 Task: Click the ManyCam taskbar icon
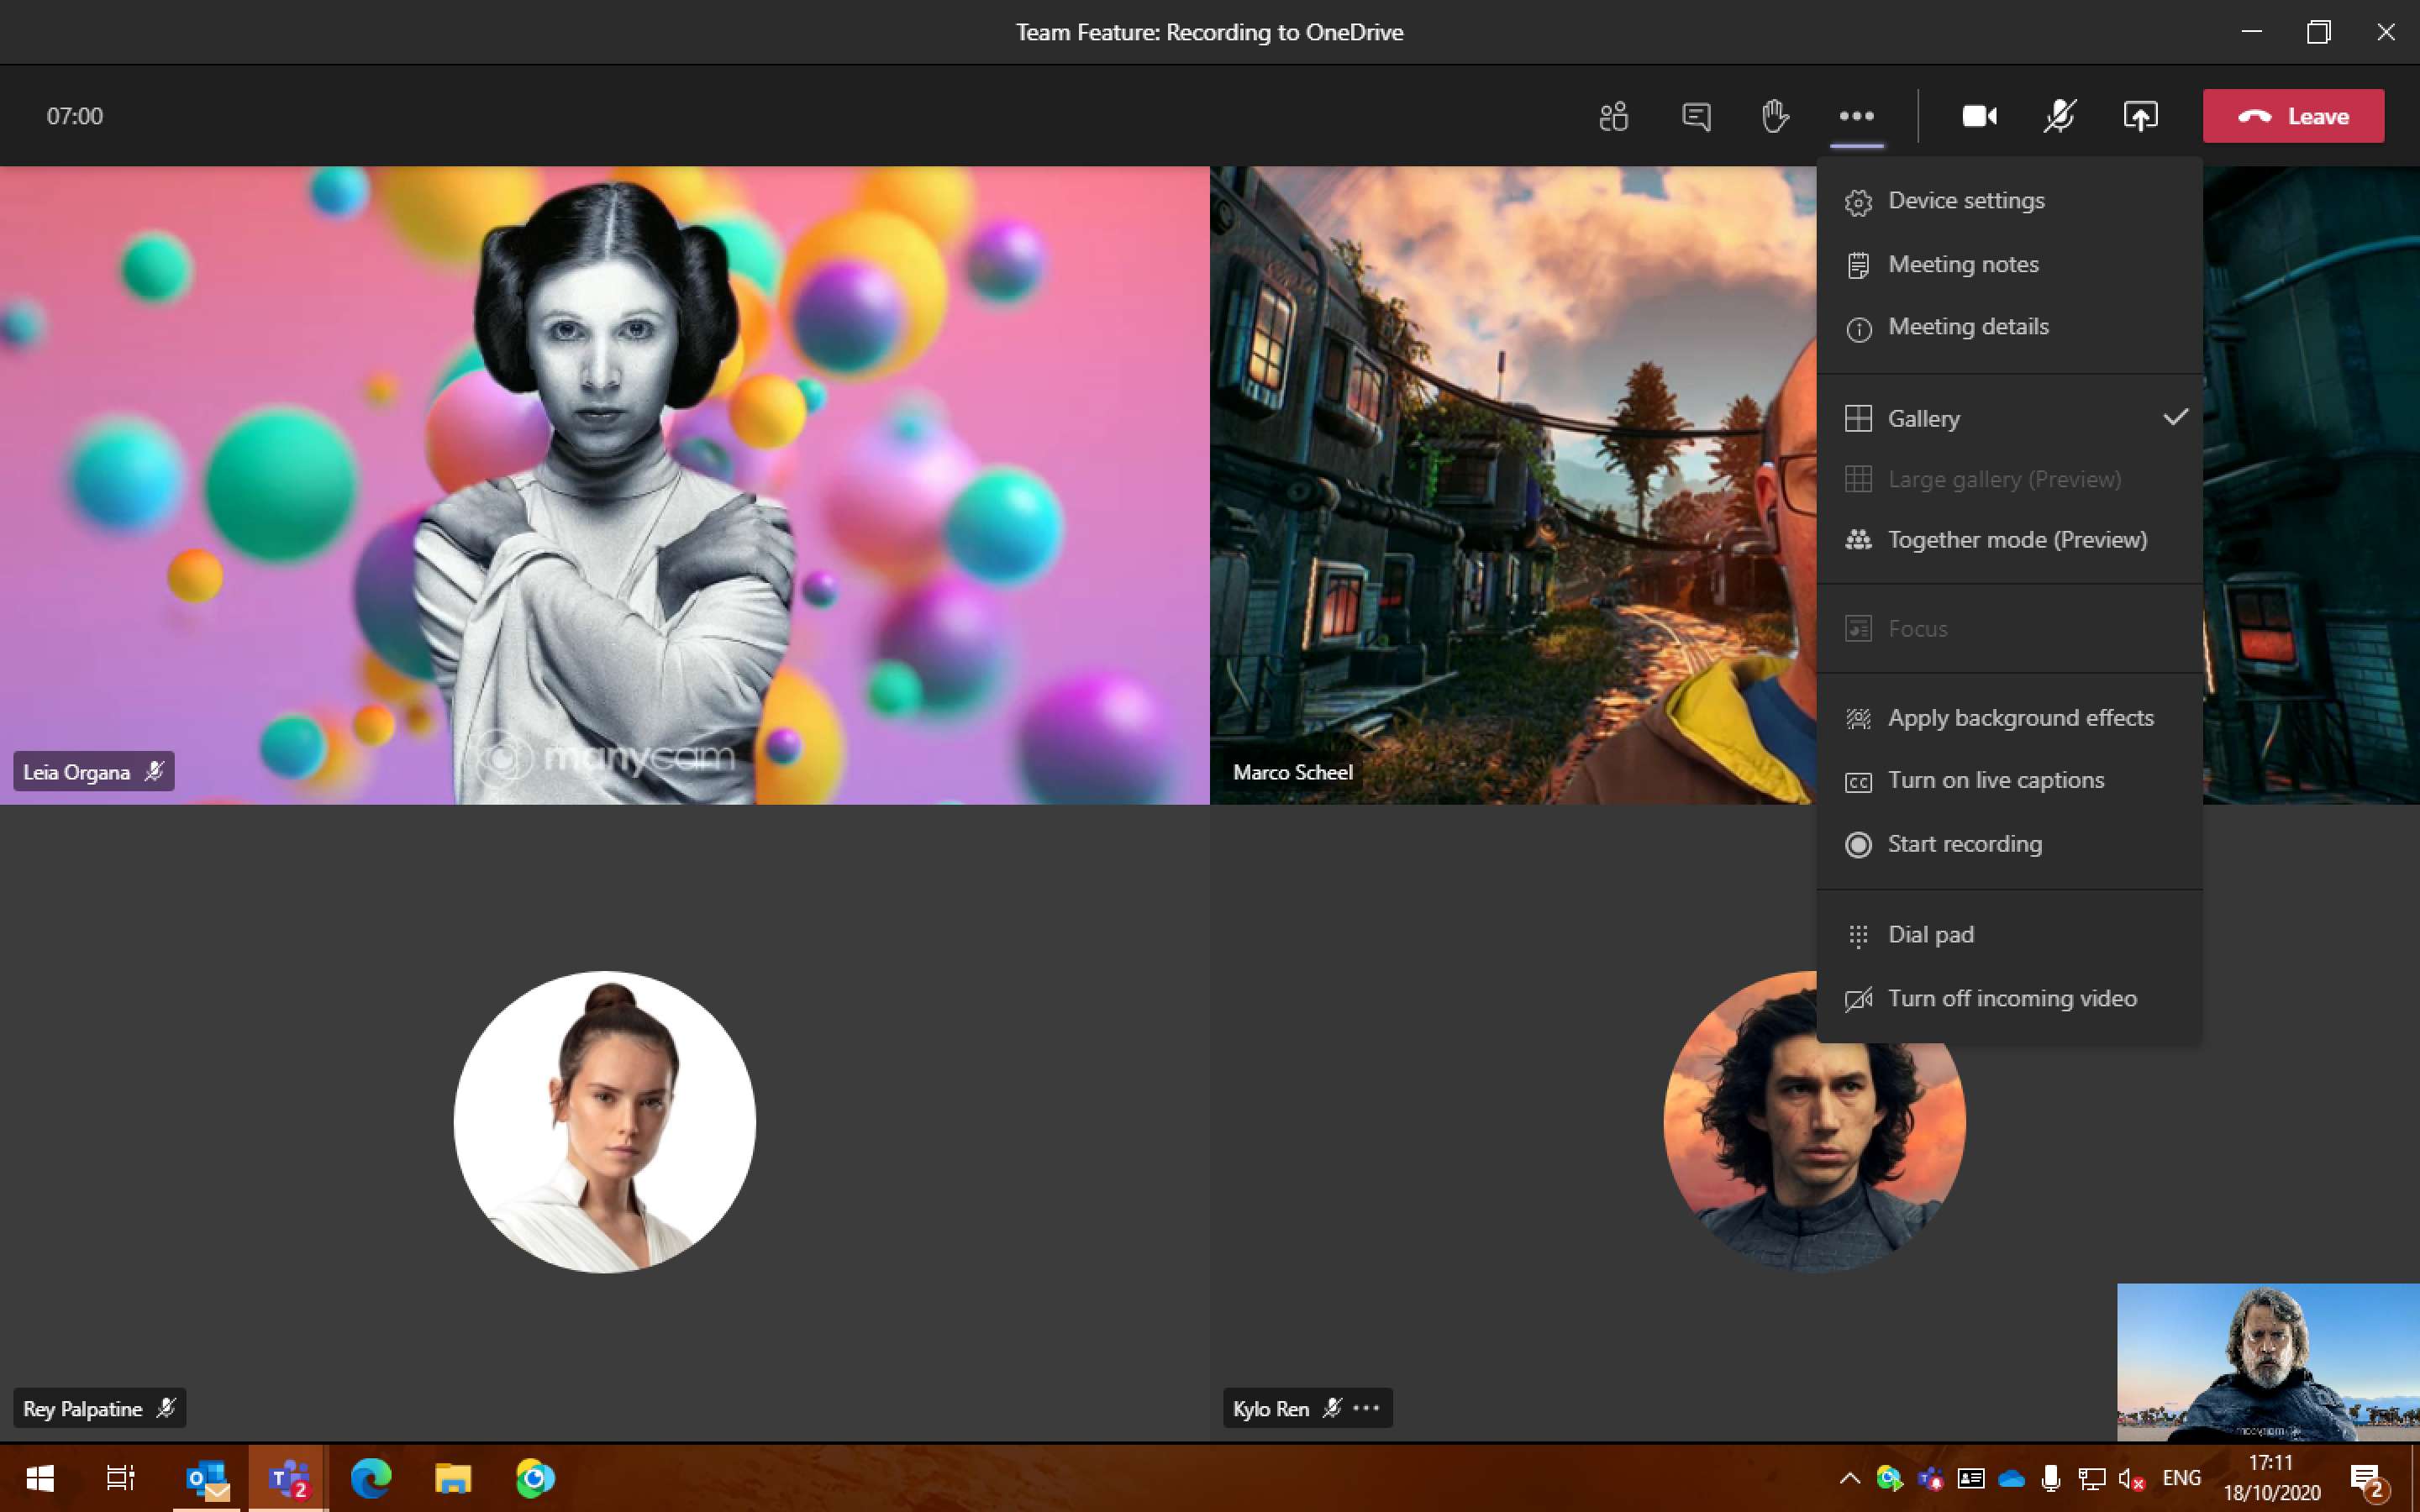tap(535, 1477)
